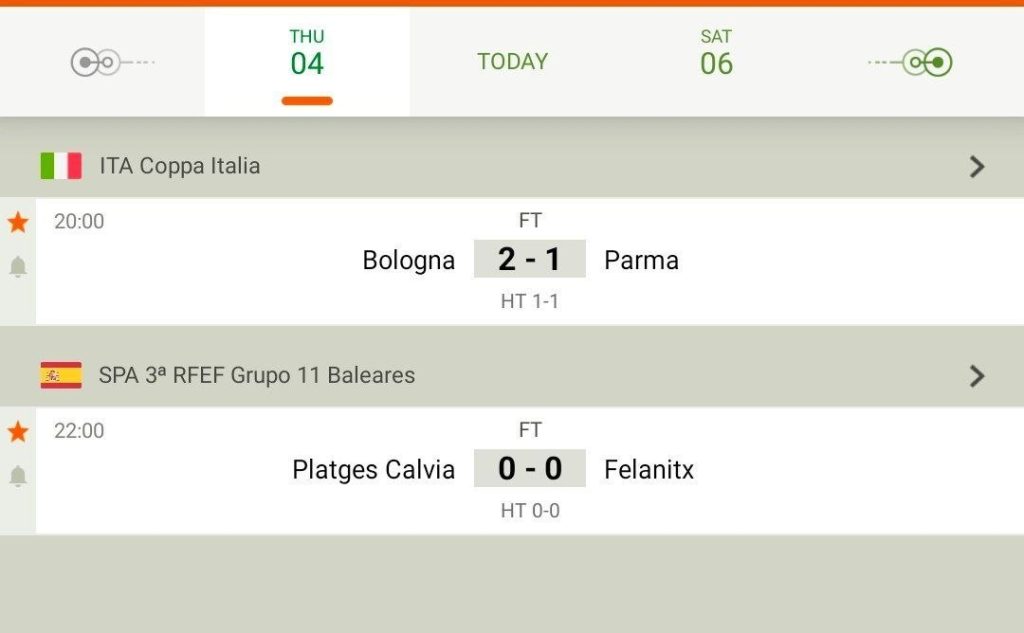Open the Platges Calvia 0 - 0 score

pos(529,469)
